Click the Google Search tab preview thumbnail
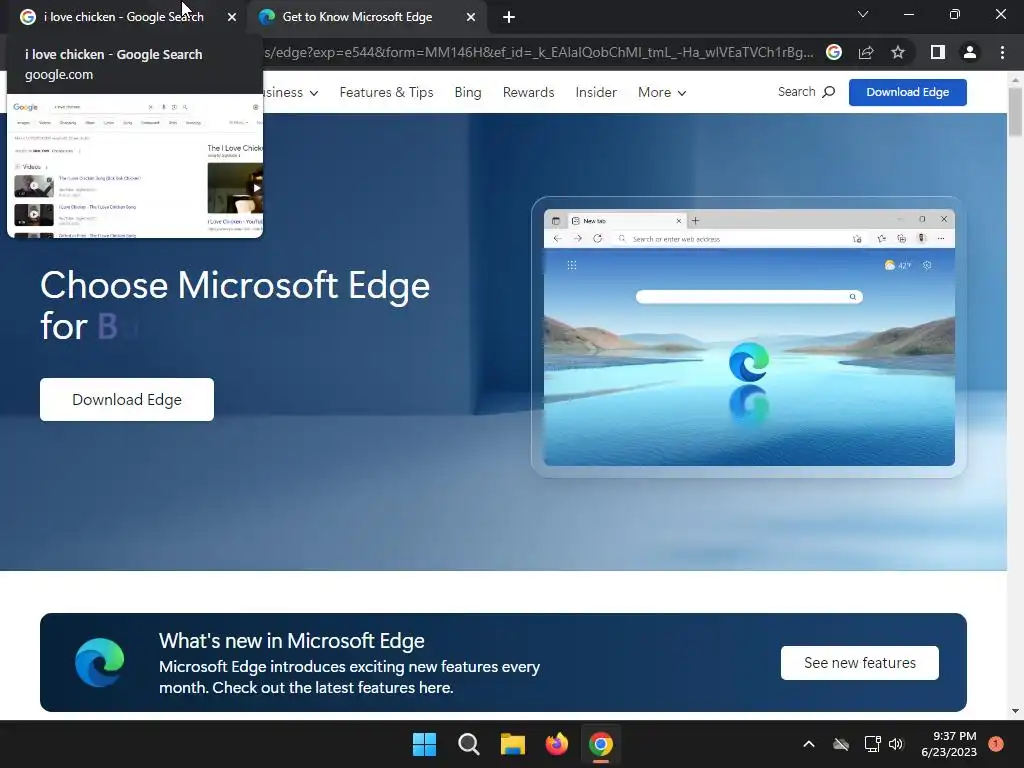The width and height of the screenshot is (1024, 768). 135,166
